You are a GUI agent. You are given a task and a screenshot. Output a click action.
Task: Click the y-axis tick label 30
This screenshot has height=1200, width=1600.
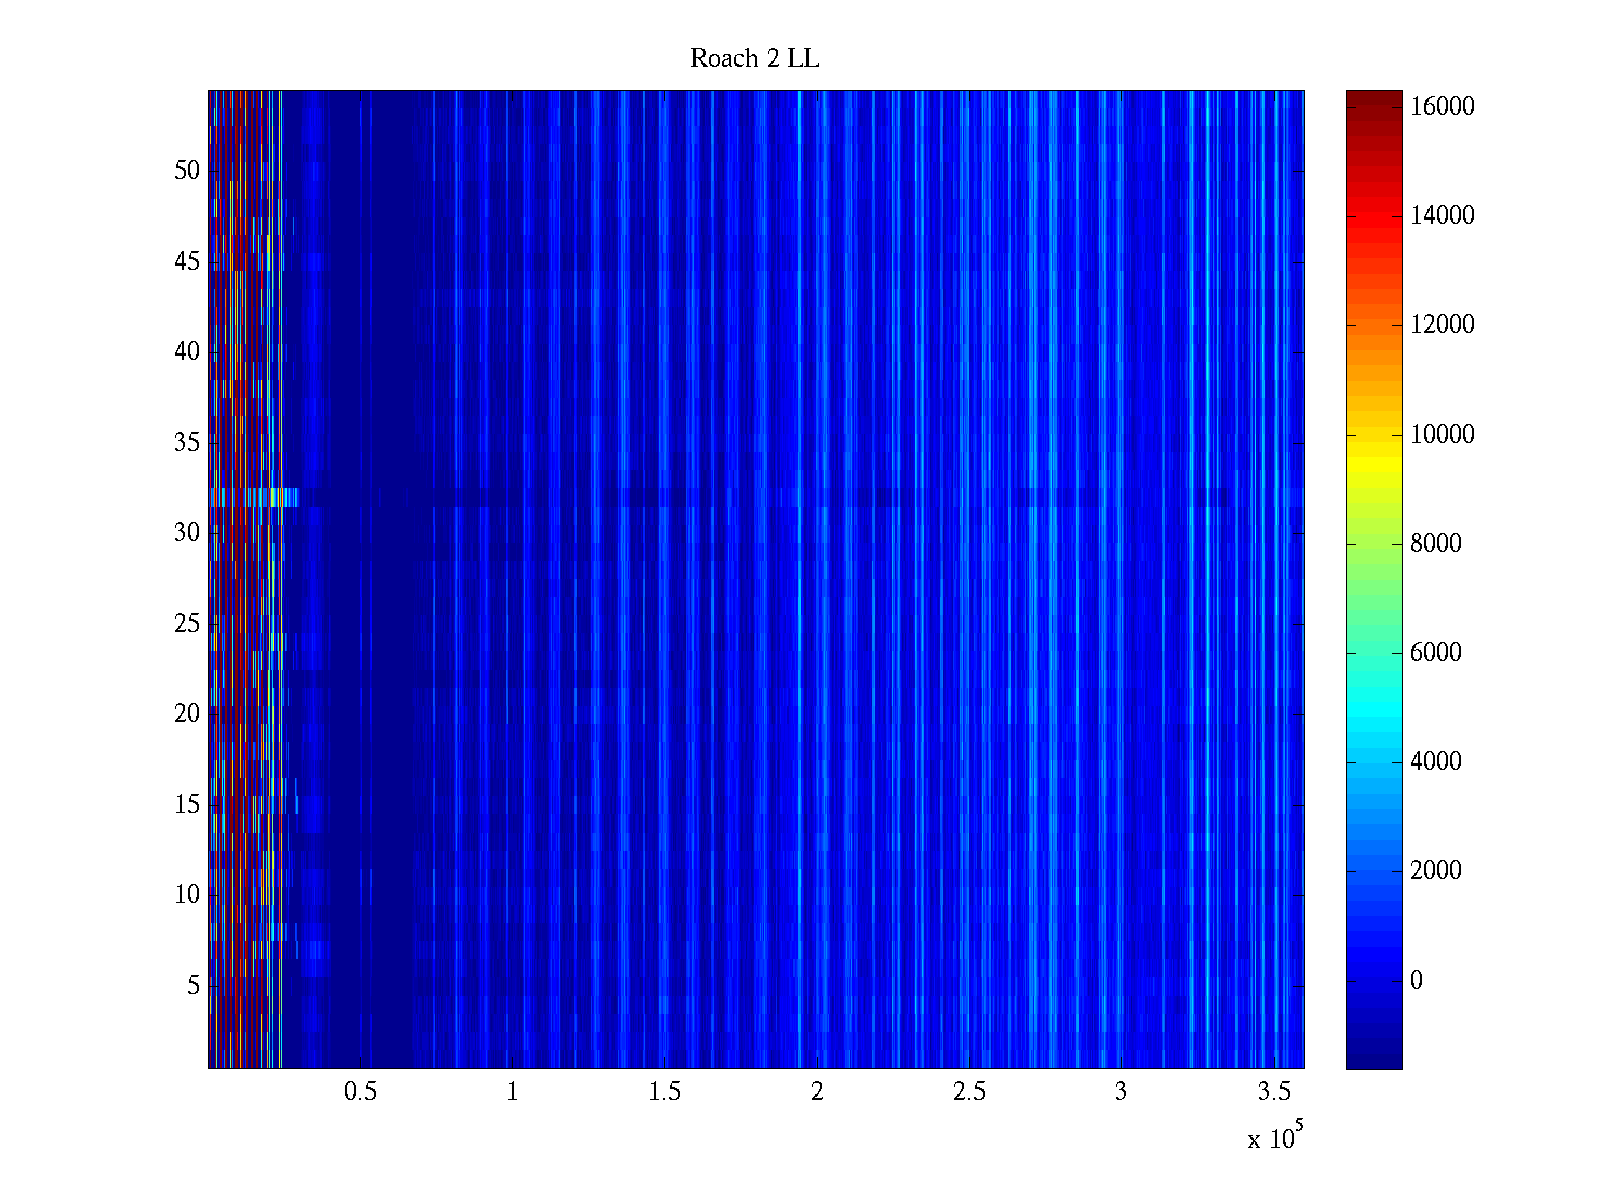tap(187, 533)
